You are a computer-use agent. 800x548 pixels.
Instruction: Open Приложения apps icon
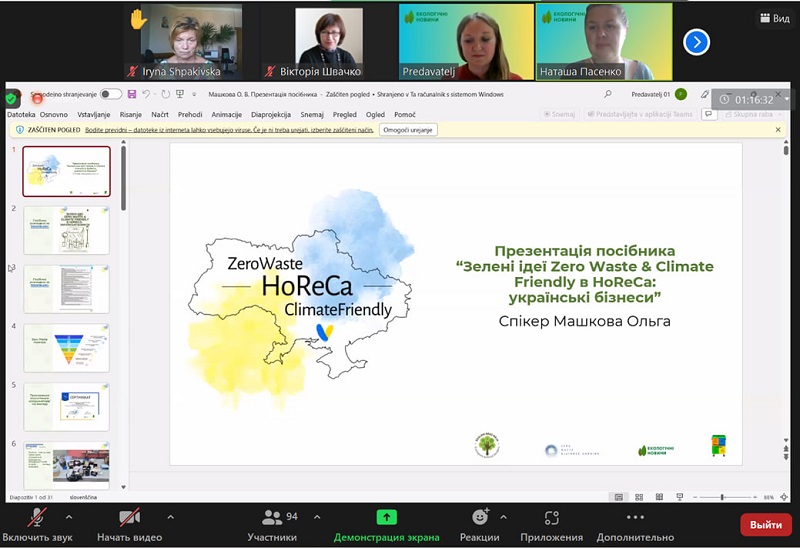pyautogui.click(x=552, y=526)
